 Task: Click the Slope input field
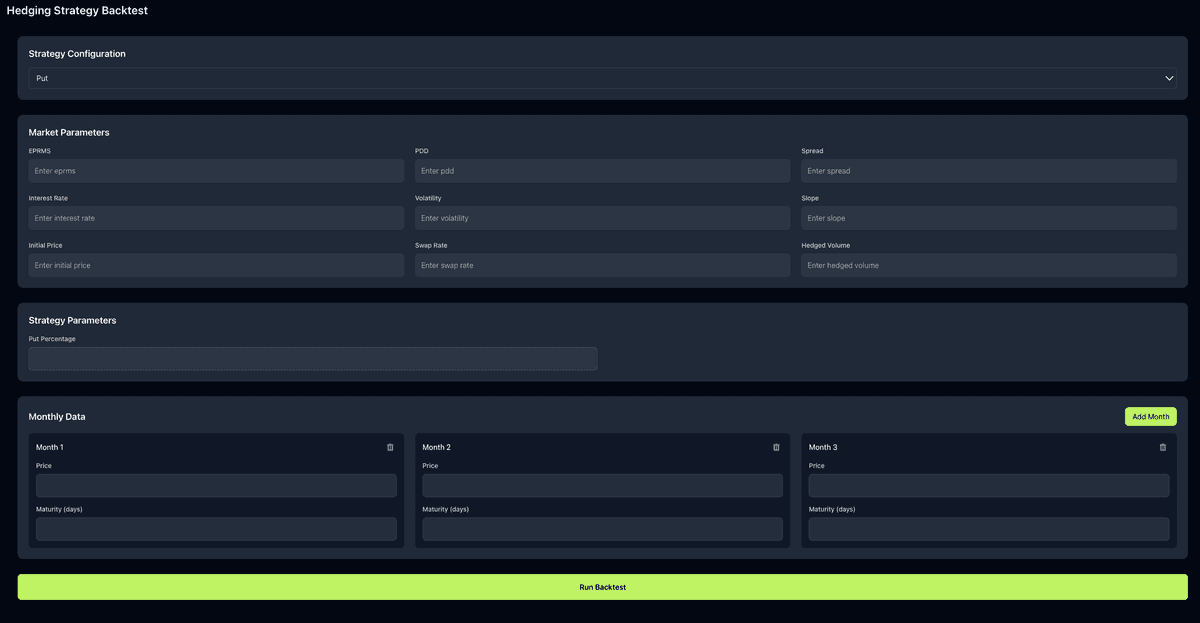988,218
